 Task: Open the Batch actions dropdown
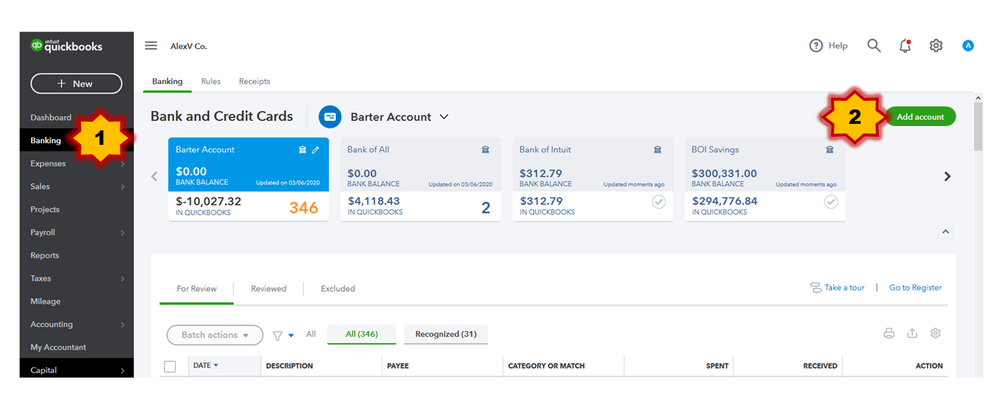[215, 335]
